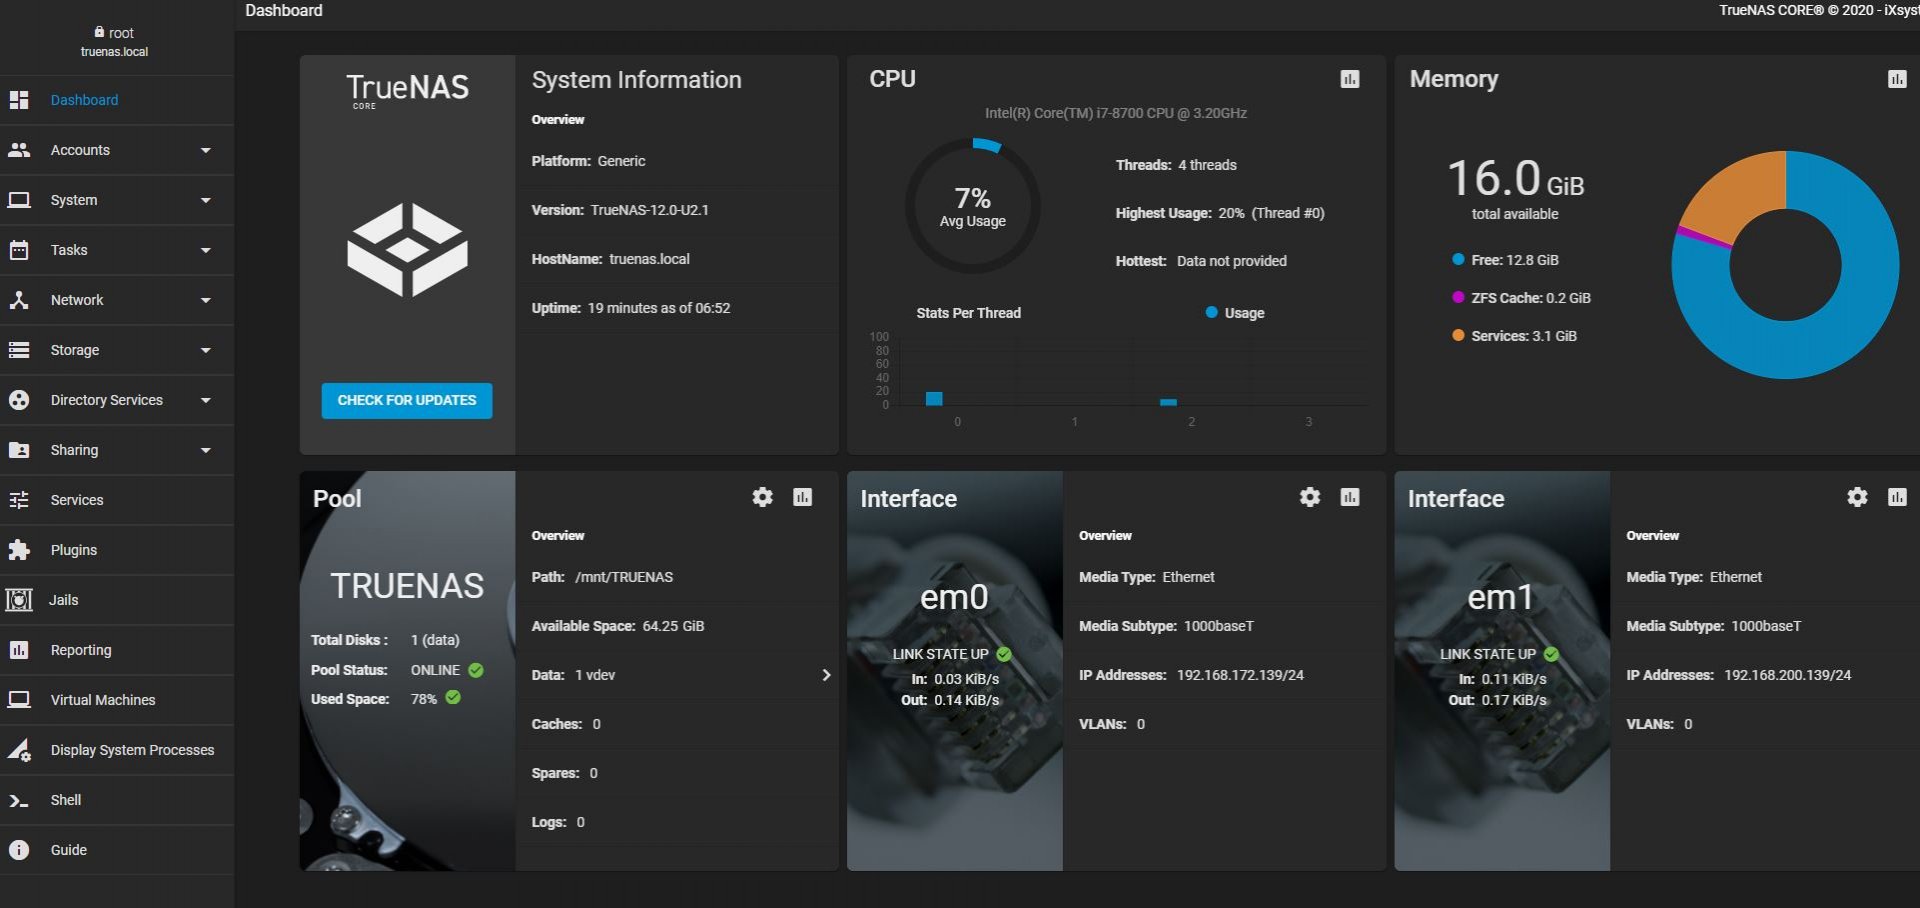Click the Shell terminal prompt icon
The width and height of the screenshot is (1920, 908).
point(19,800)
